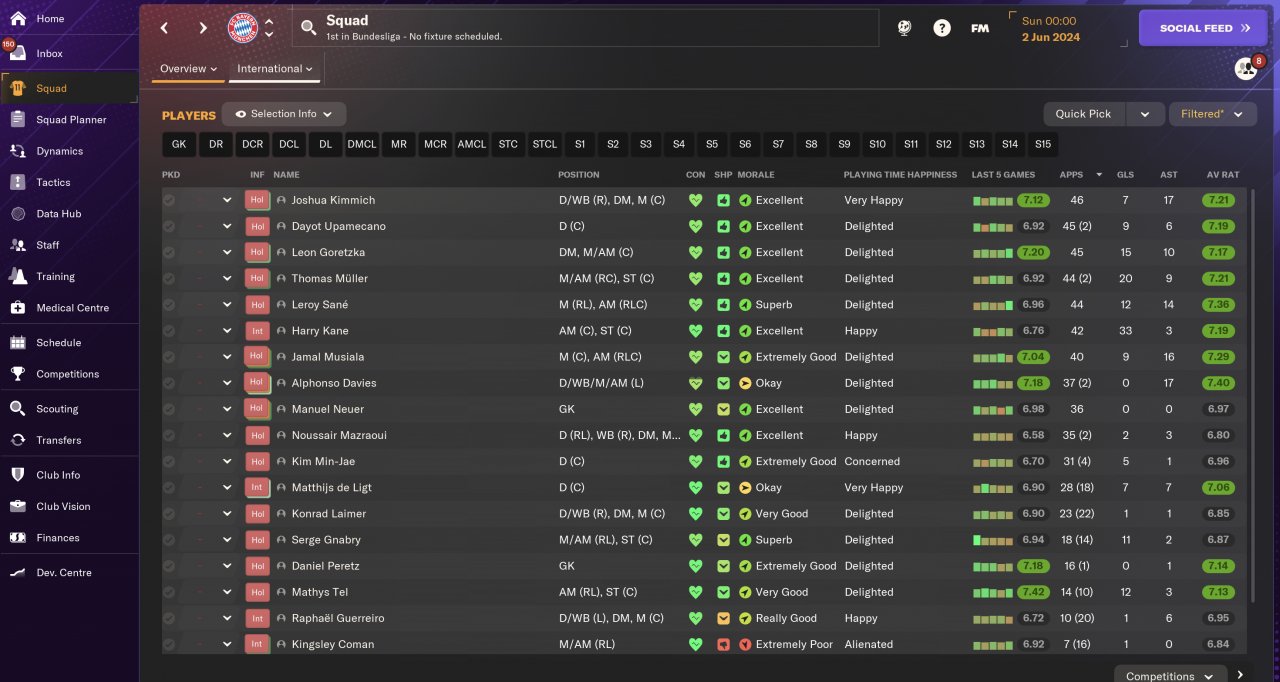Click the right arrow next to Competitions
This screenshot has height=682, width=1280.
click(x=1240, y=675)
